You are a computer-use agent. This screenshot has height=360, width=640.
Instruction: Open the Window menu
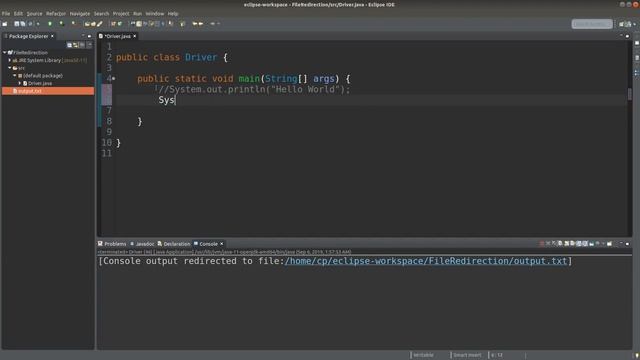tap(155, 13)
